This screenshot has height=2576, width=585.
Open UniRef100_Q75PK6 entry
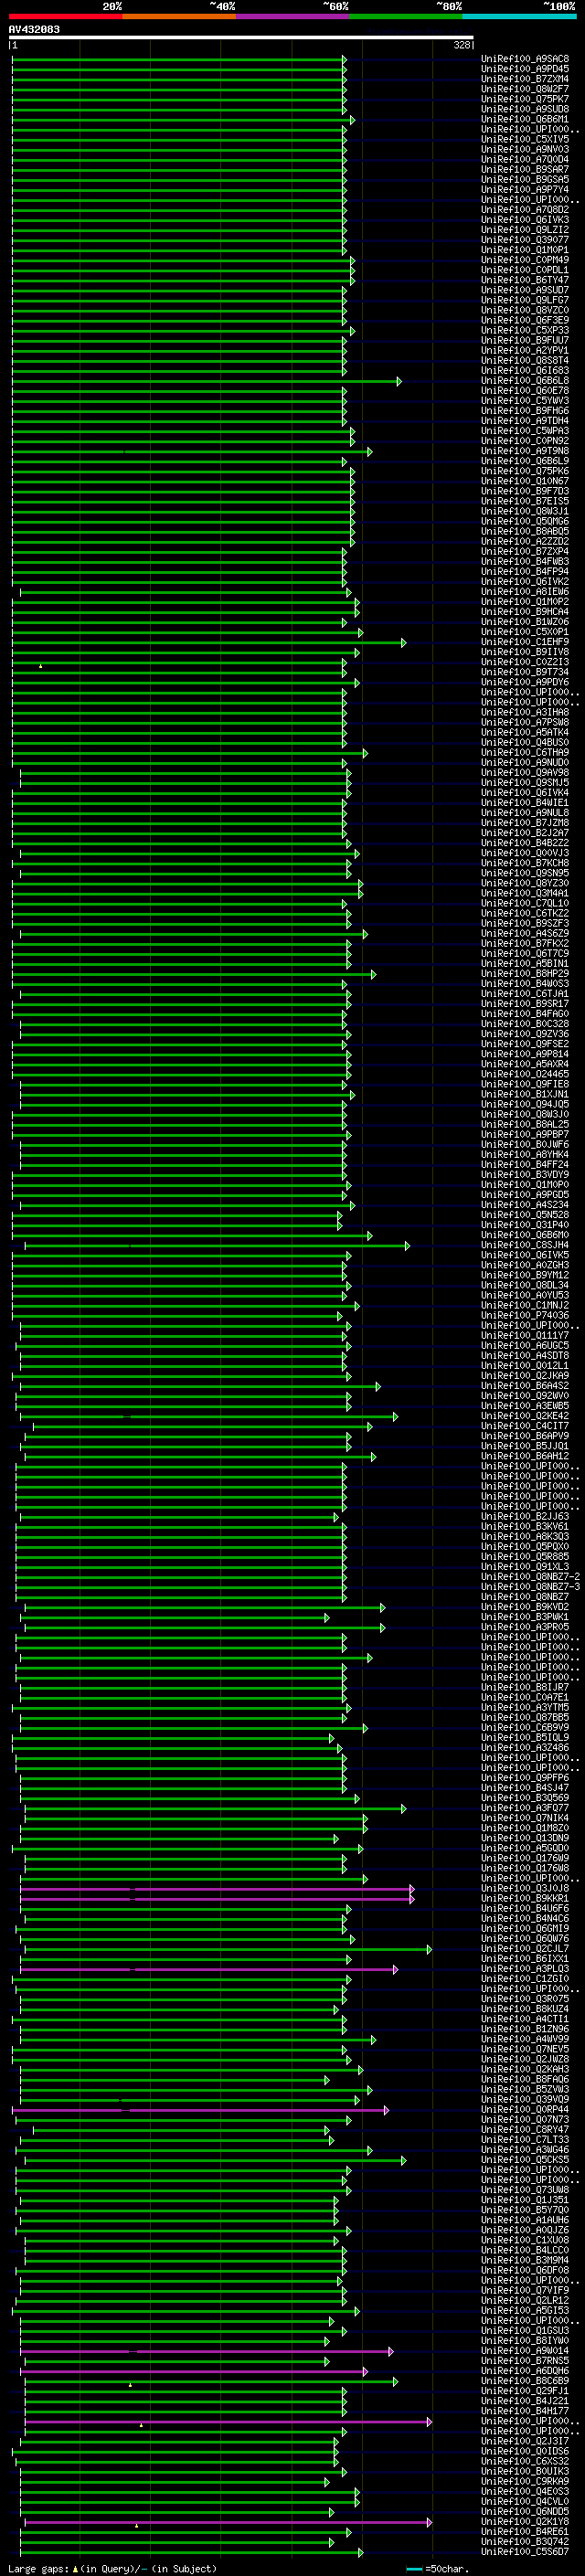525,472
